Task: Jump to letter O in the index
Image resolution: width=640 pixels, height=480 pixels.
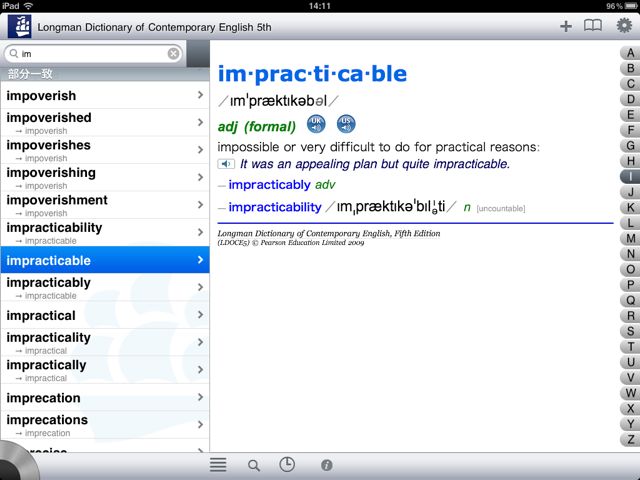Action: pos(630,270)
